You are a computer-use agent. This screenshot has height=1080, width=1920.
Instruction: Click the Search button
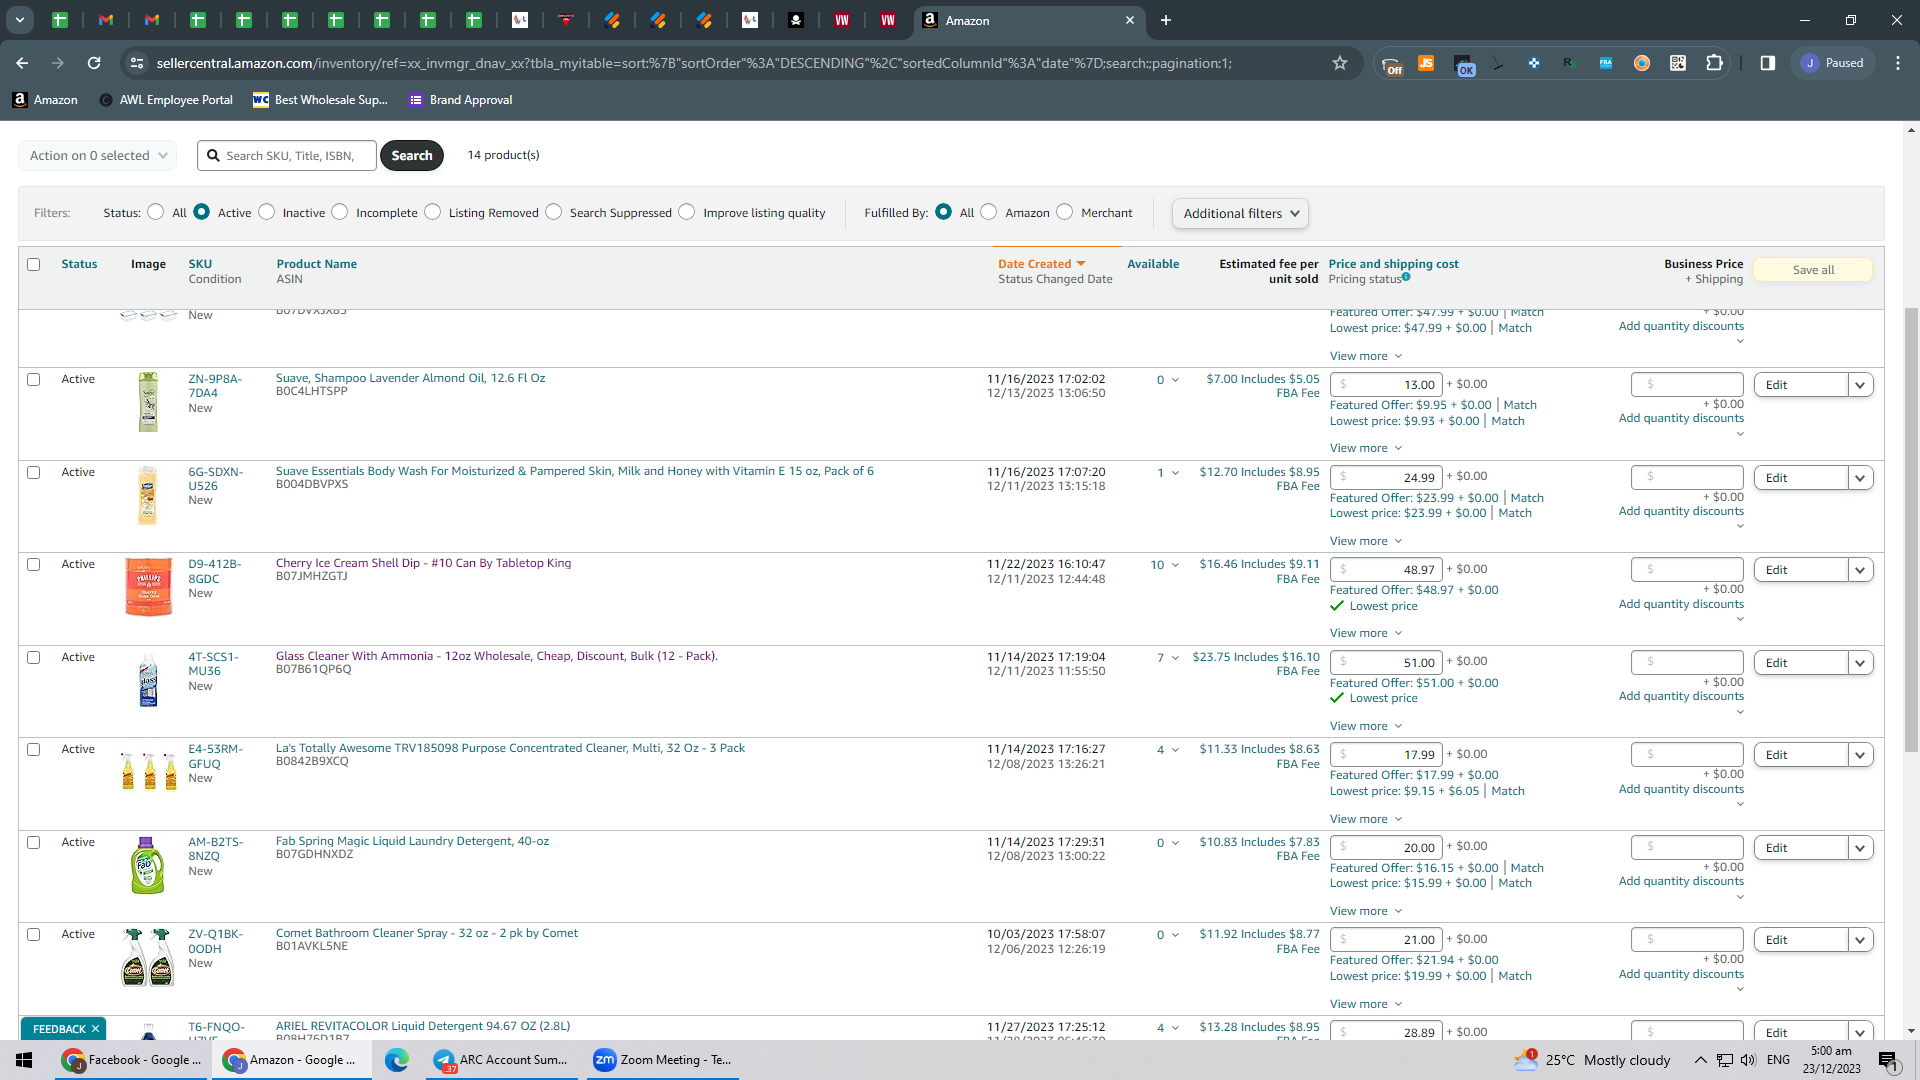click(x=412, y=155)
